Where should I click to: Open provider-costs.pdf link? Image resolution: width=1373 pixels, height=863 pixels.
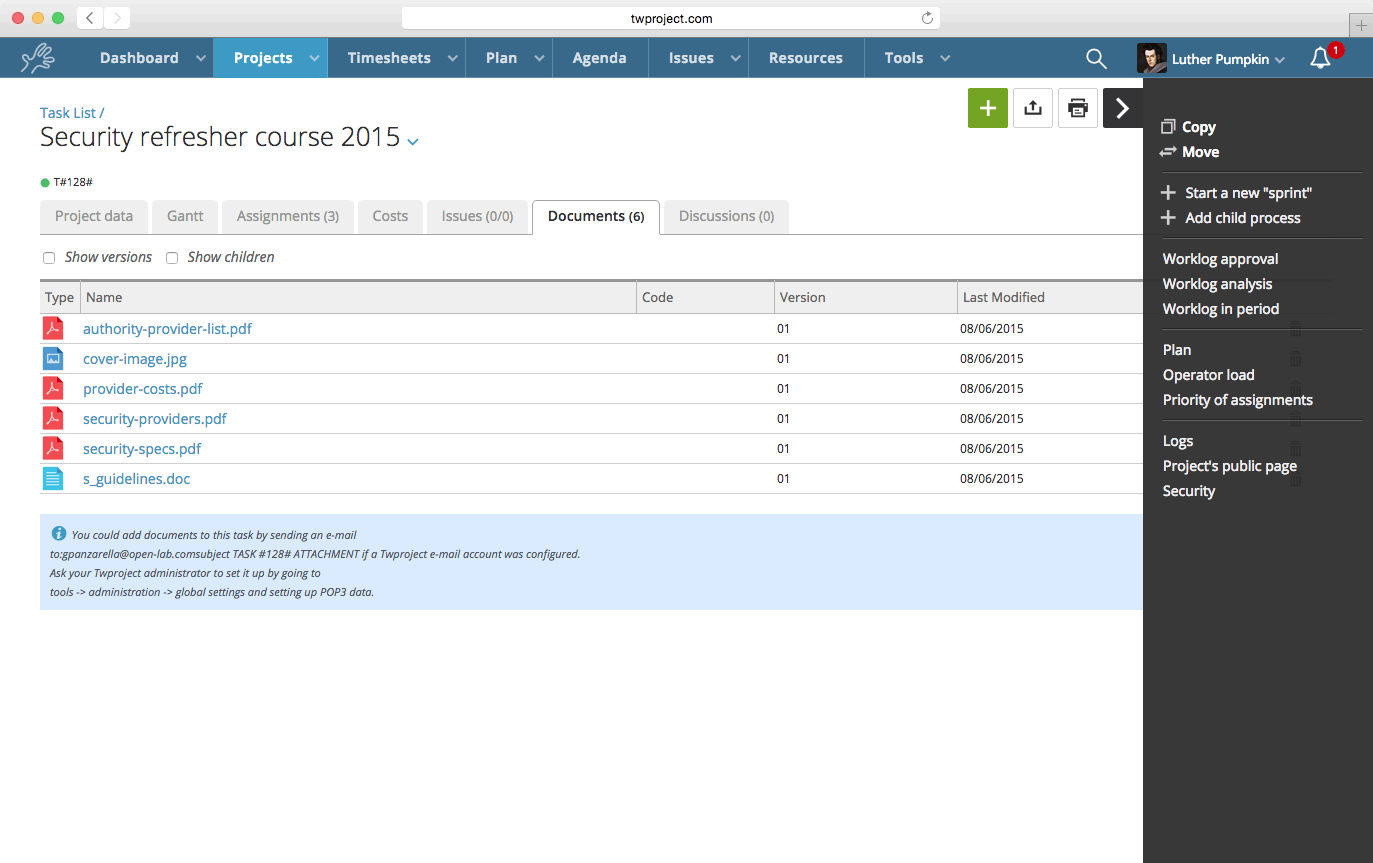click(143, 389)
